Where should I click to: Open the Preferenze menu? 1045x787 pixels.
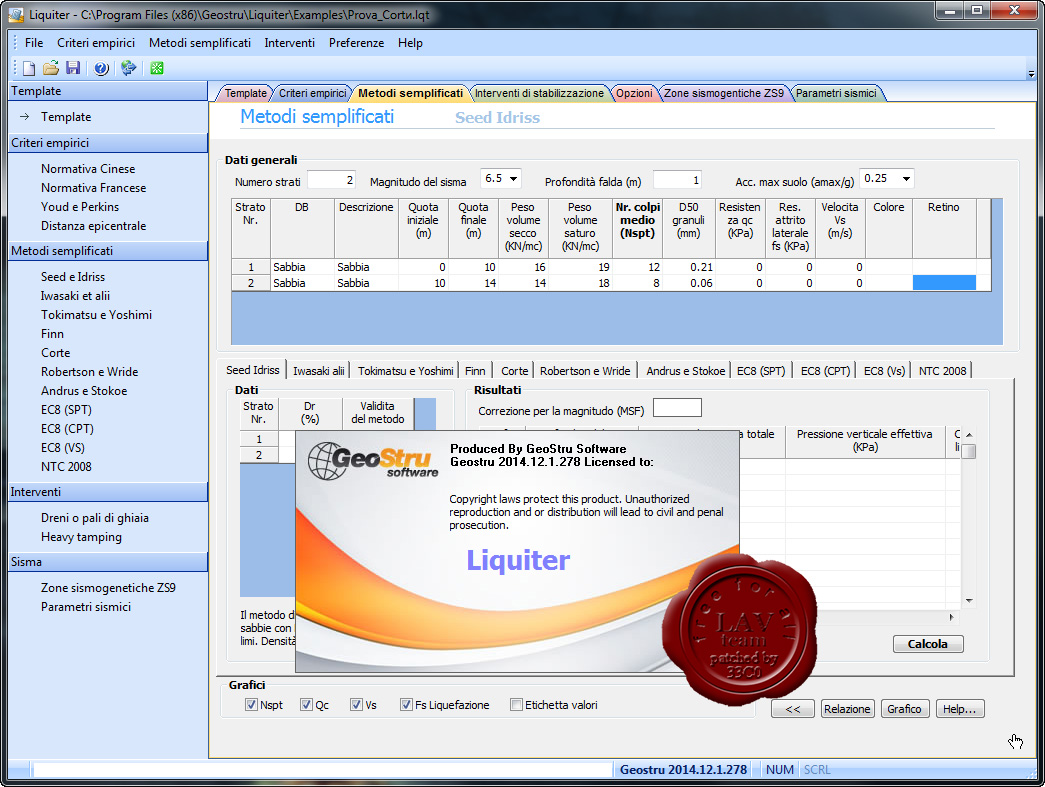[357, 43]
